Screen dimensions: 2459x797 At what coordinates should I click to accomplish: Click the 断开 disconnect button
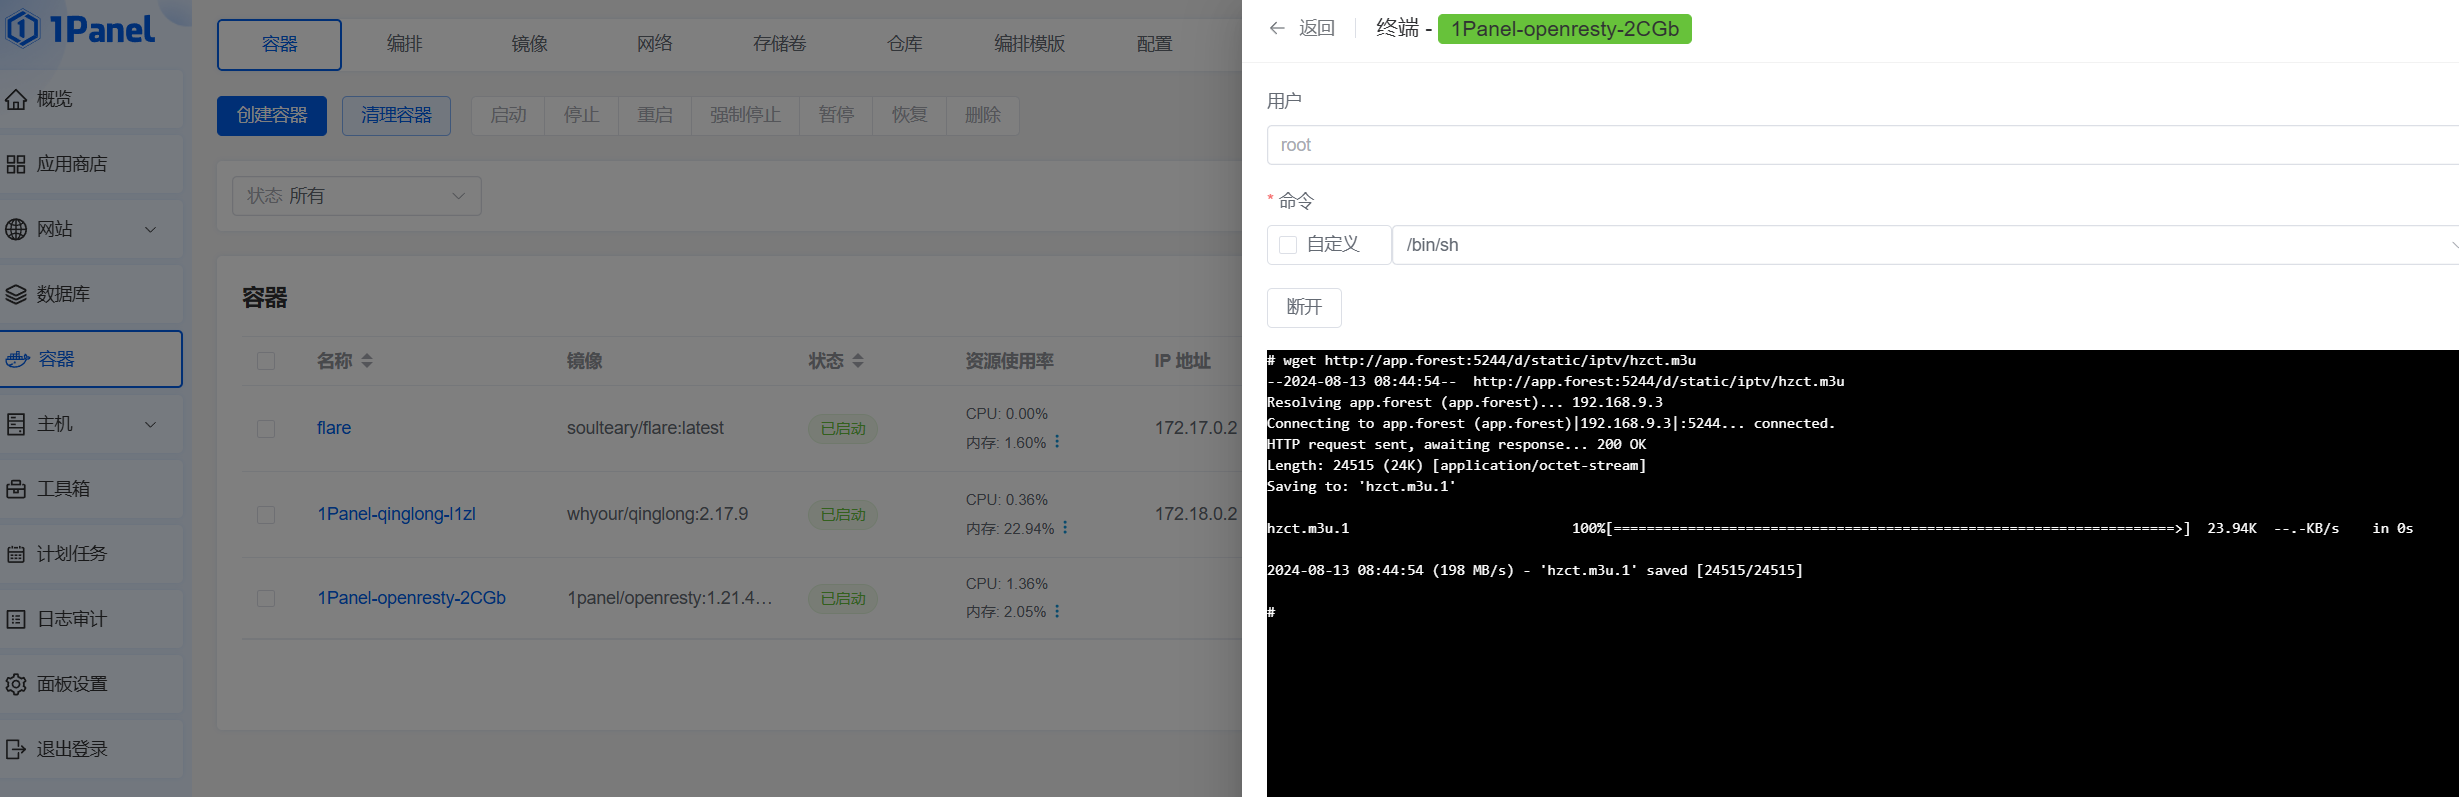[1304, 308]
